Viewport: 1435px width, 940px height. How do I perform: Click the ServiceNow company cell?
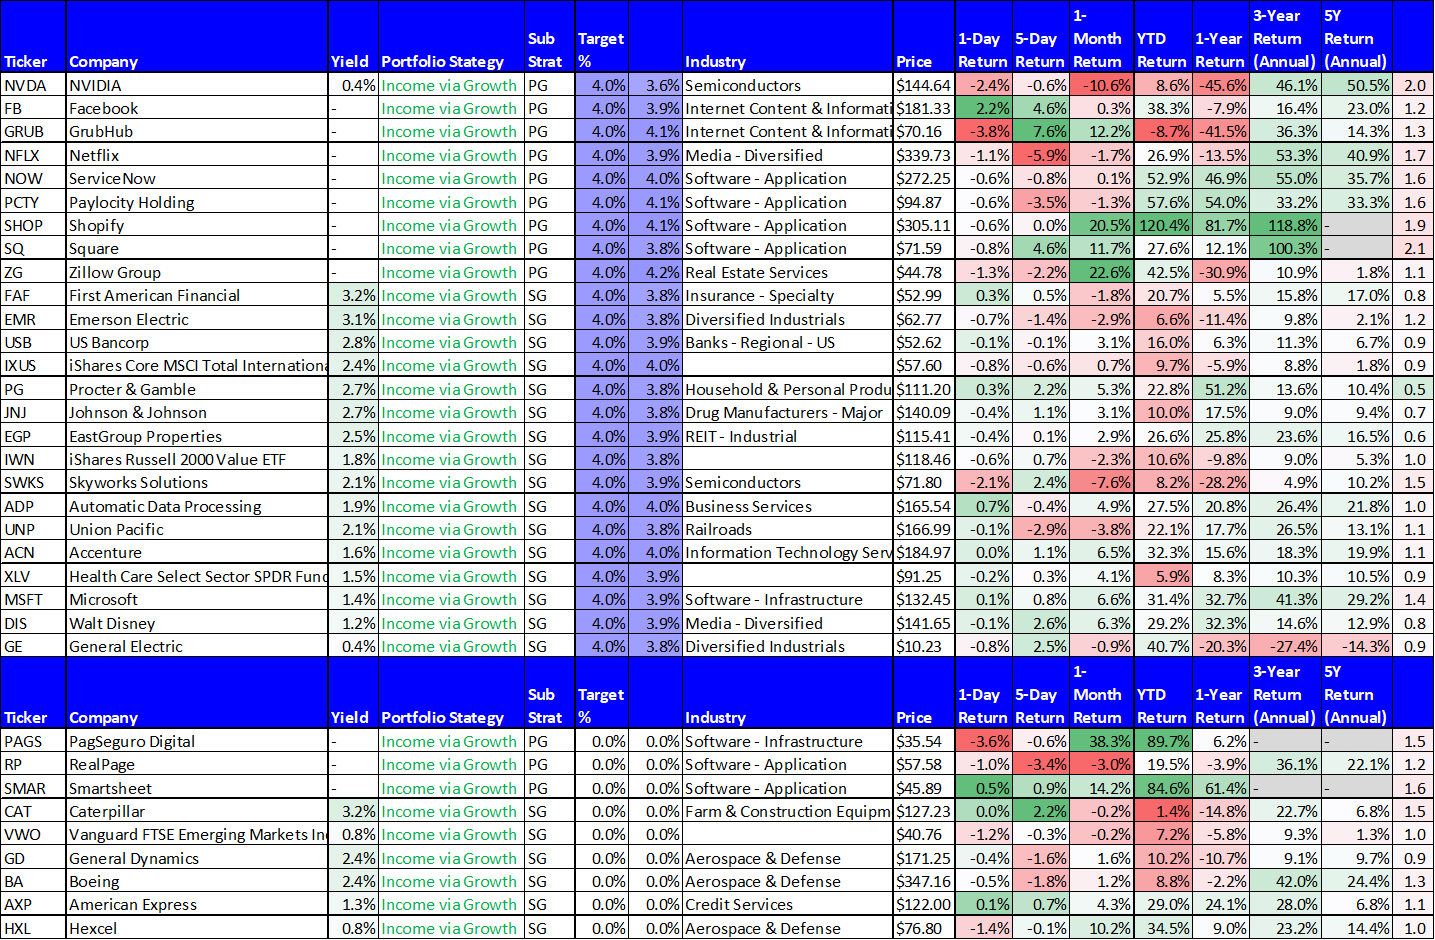pyautogui.click(x=197, y=178)
